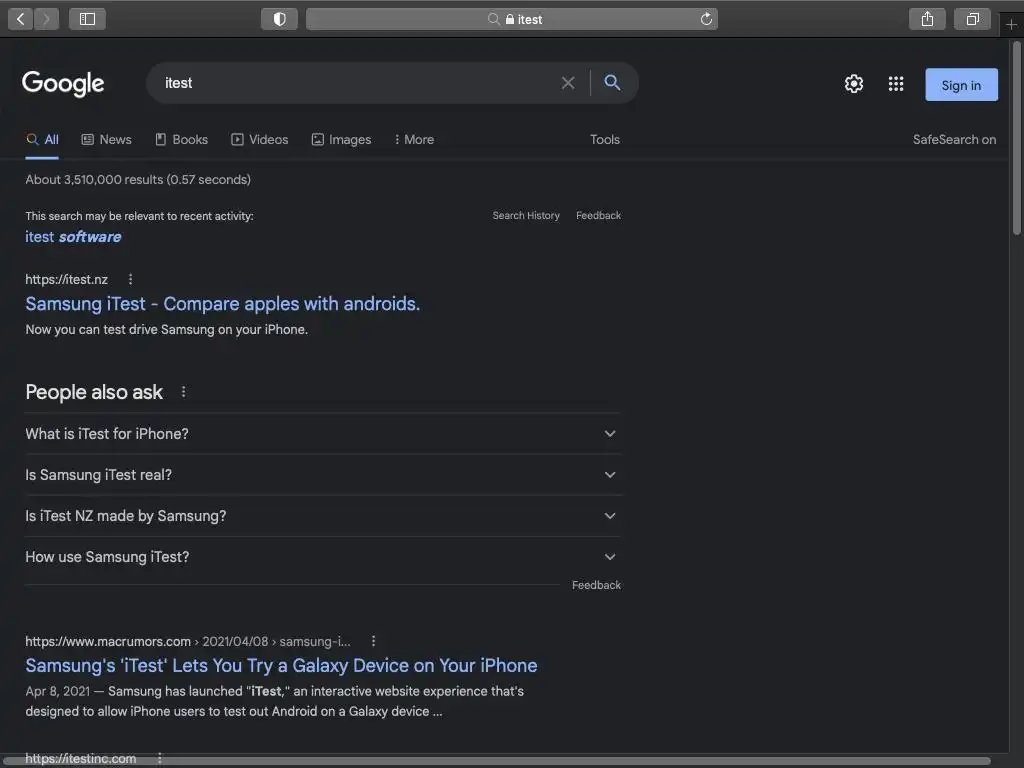This screenshot has width=1024, height=768.
Task: Open MacRumors "Samsung's 'iTest' Lets You Try" result
Action: [x=281, y=665]
